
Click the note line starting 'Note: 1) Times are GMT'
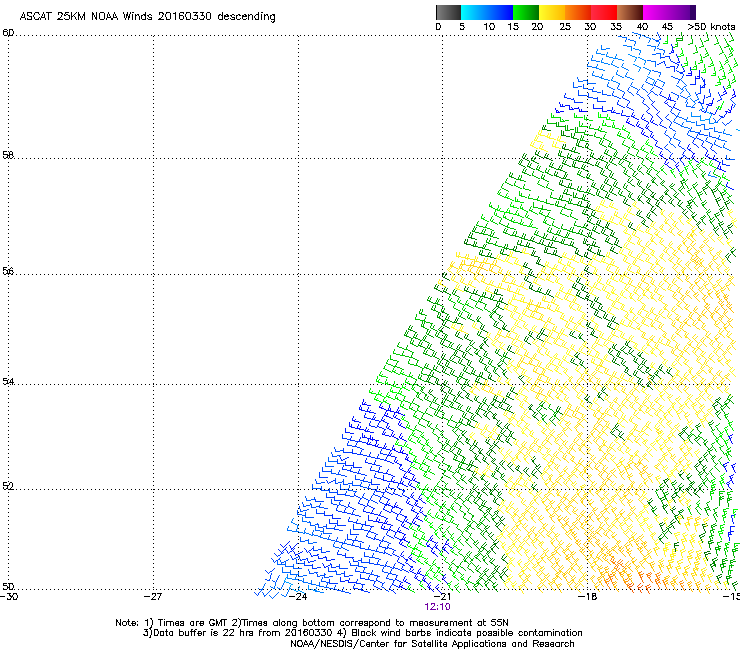[312, 623]
